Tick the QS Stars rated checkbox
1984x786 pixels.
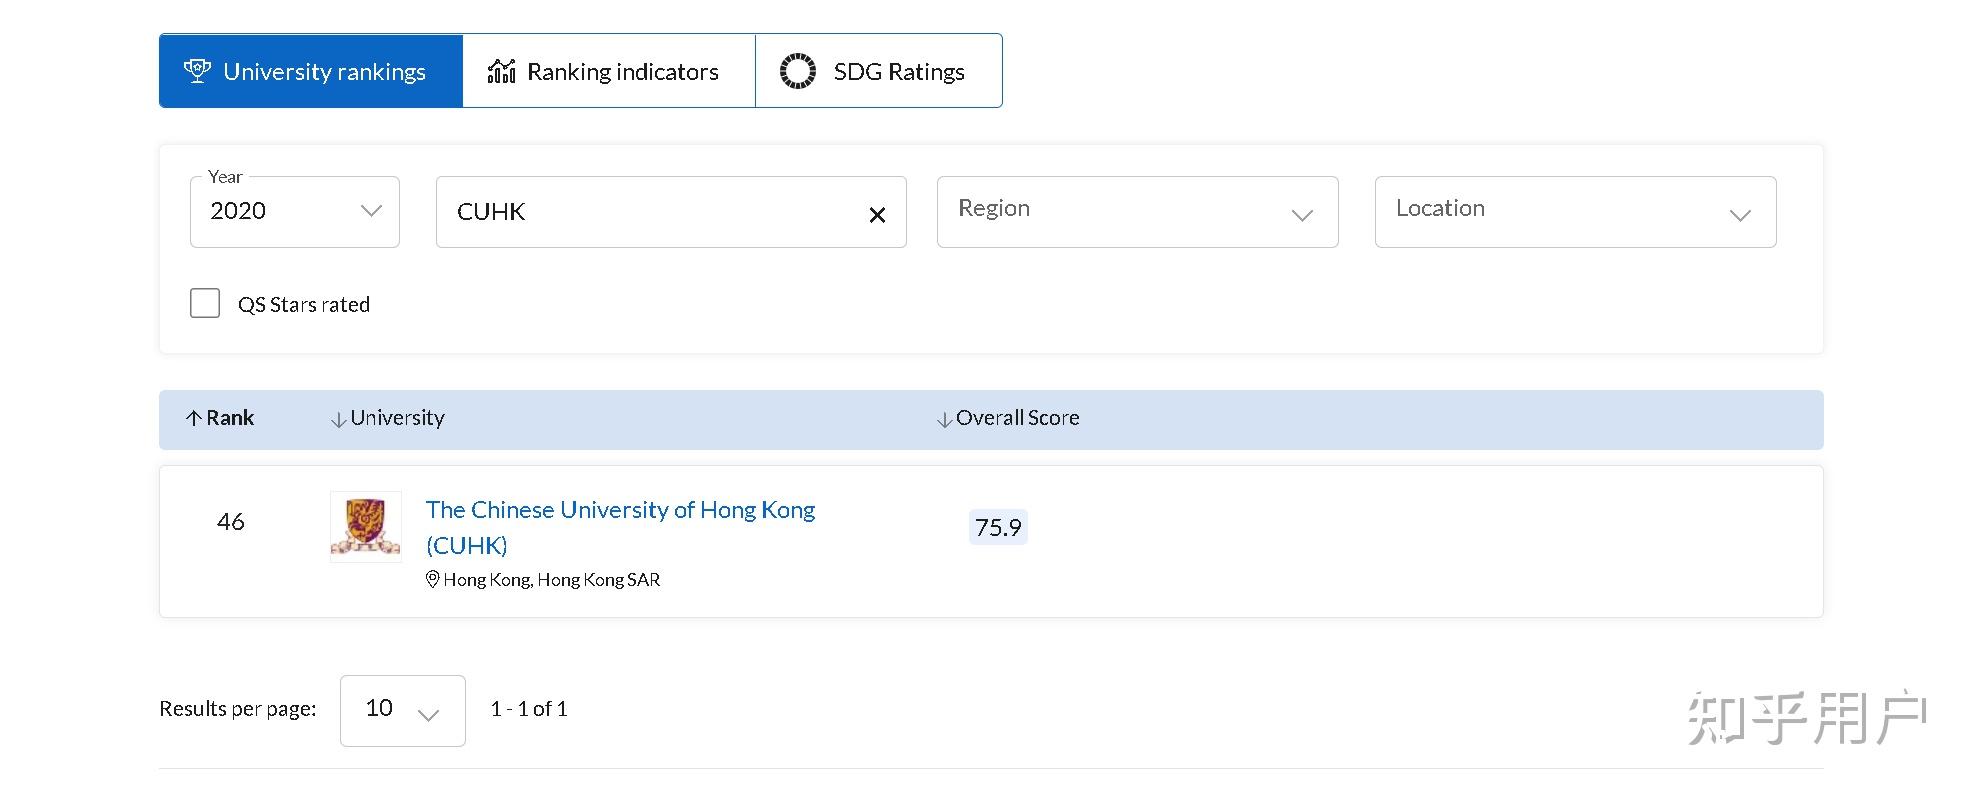(205, 303)
